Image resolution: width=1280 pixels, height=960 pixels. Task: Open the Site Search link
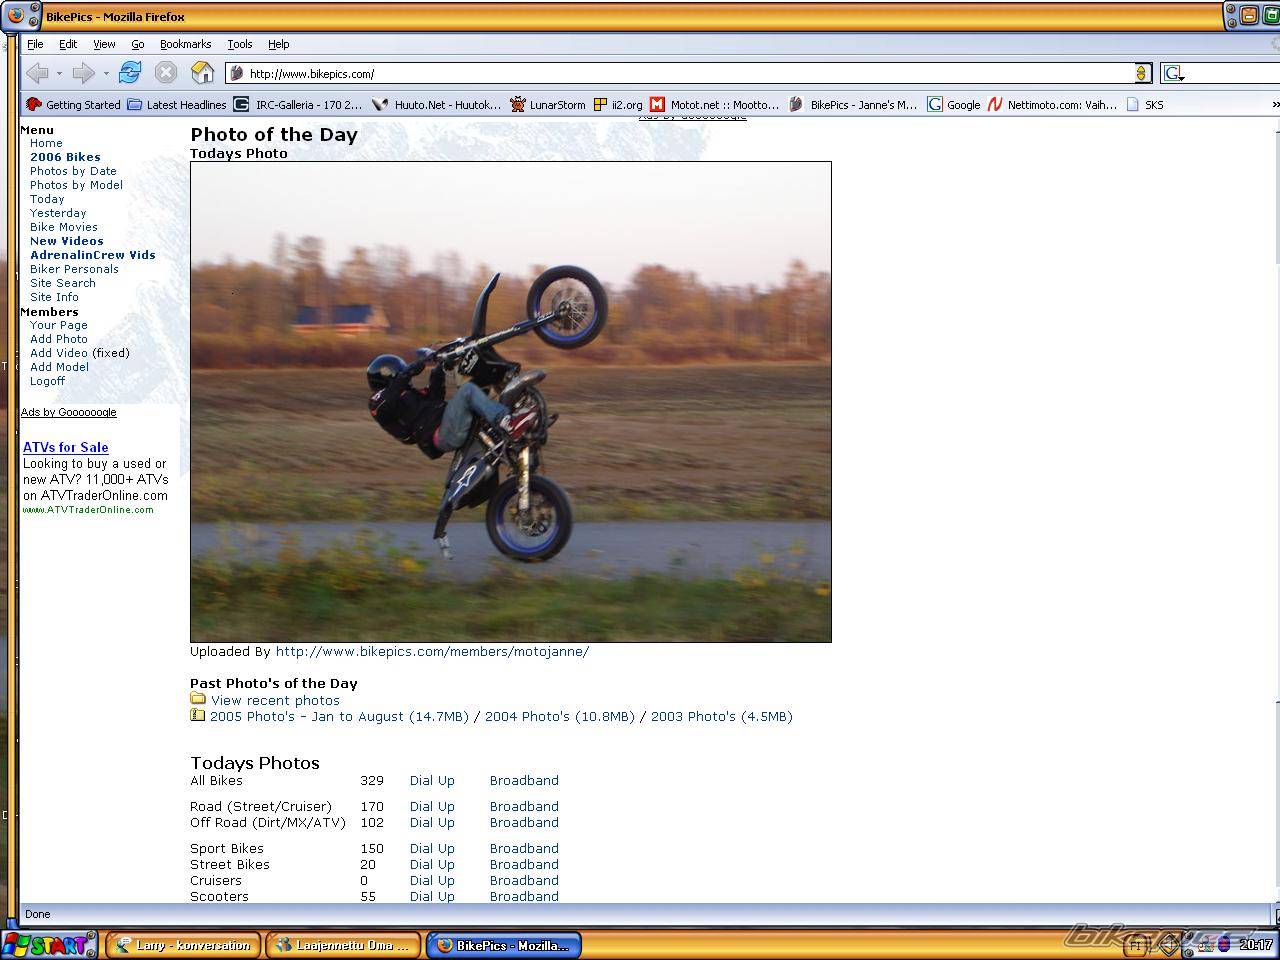point(63,283)
